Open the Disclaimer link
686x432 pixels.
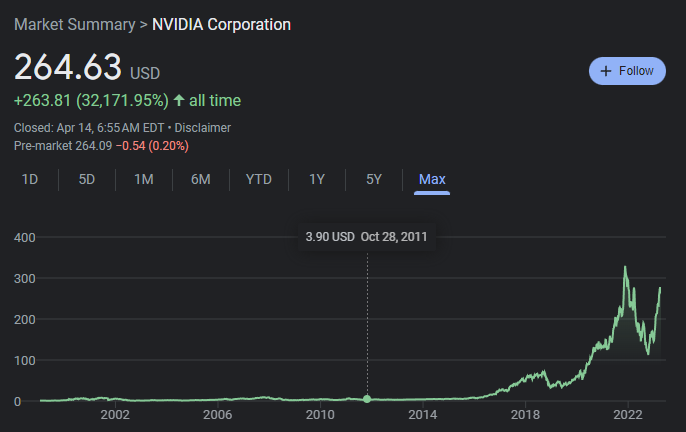(x=203, y=128)
